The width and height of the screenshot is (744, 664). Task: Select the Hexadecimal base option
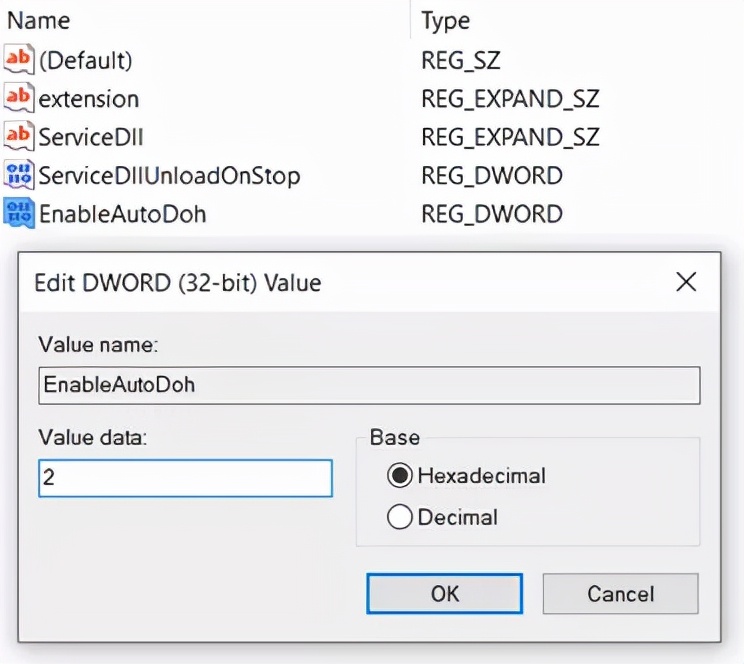click(x=400, y=475)
